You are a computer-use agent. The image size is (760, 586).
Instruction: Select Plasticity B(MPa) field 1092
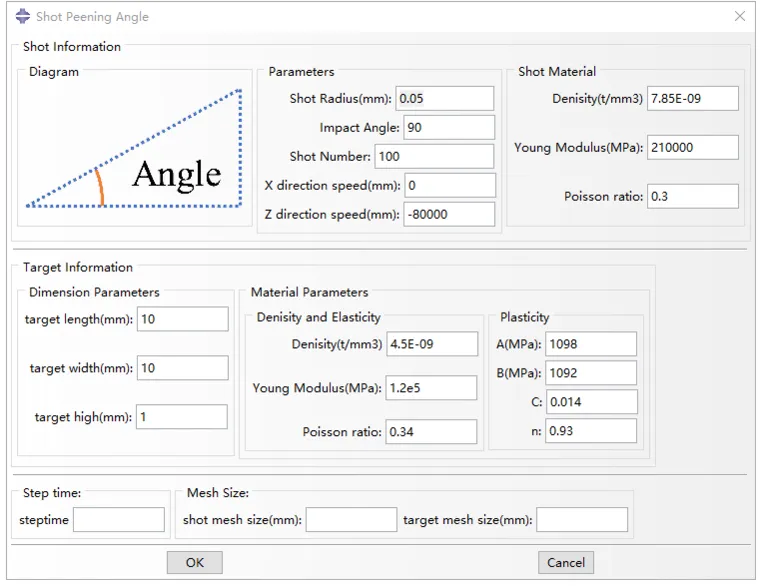pyautogui.click(x=591, y=373)
